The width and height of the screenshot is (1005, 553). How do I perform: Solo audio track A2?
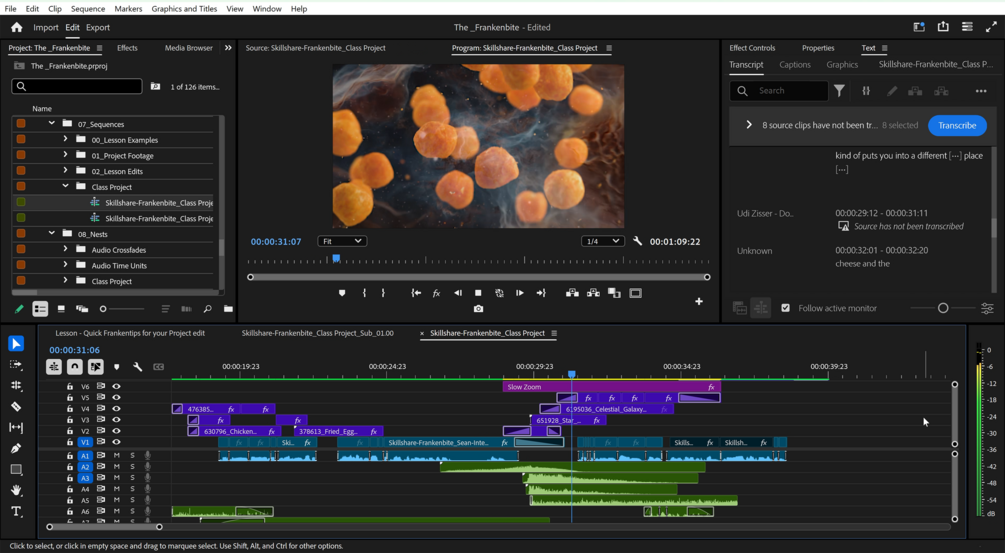(x=133, y=466)
